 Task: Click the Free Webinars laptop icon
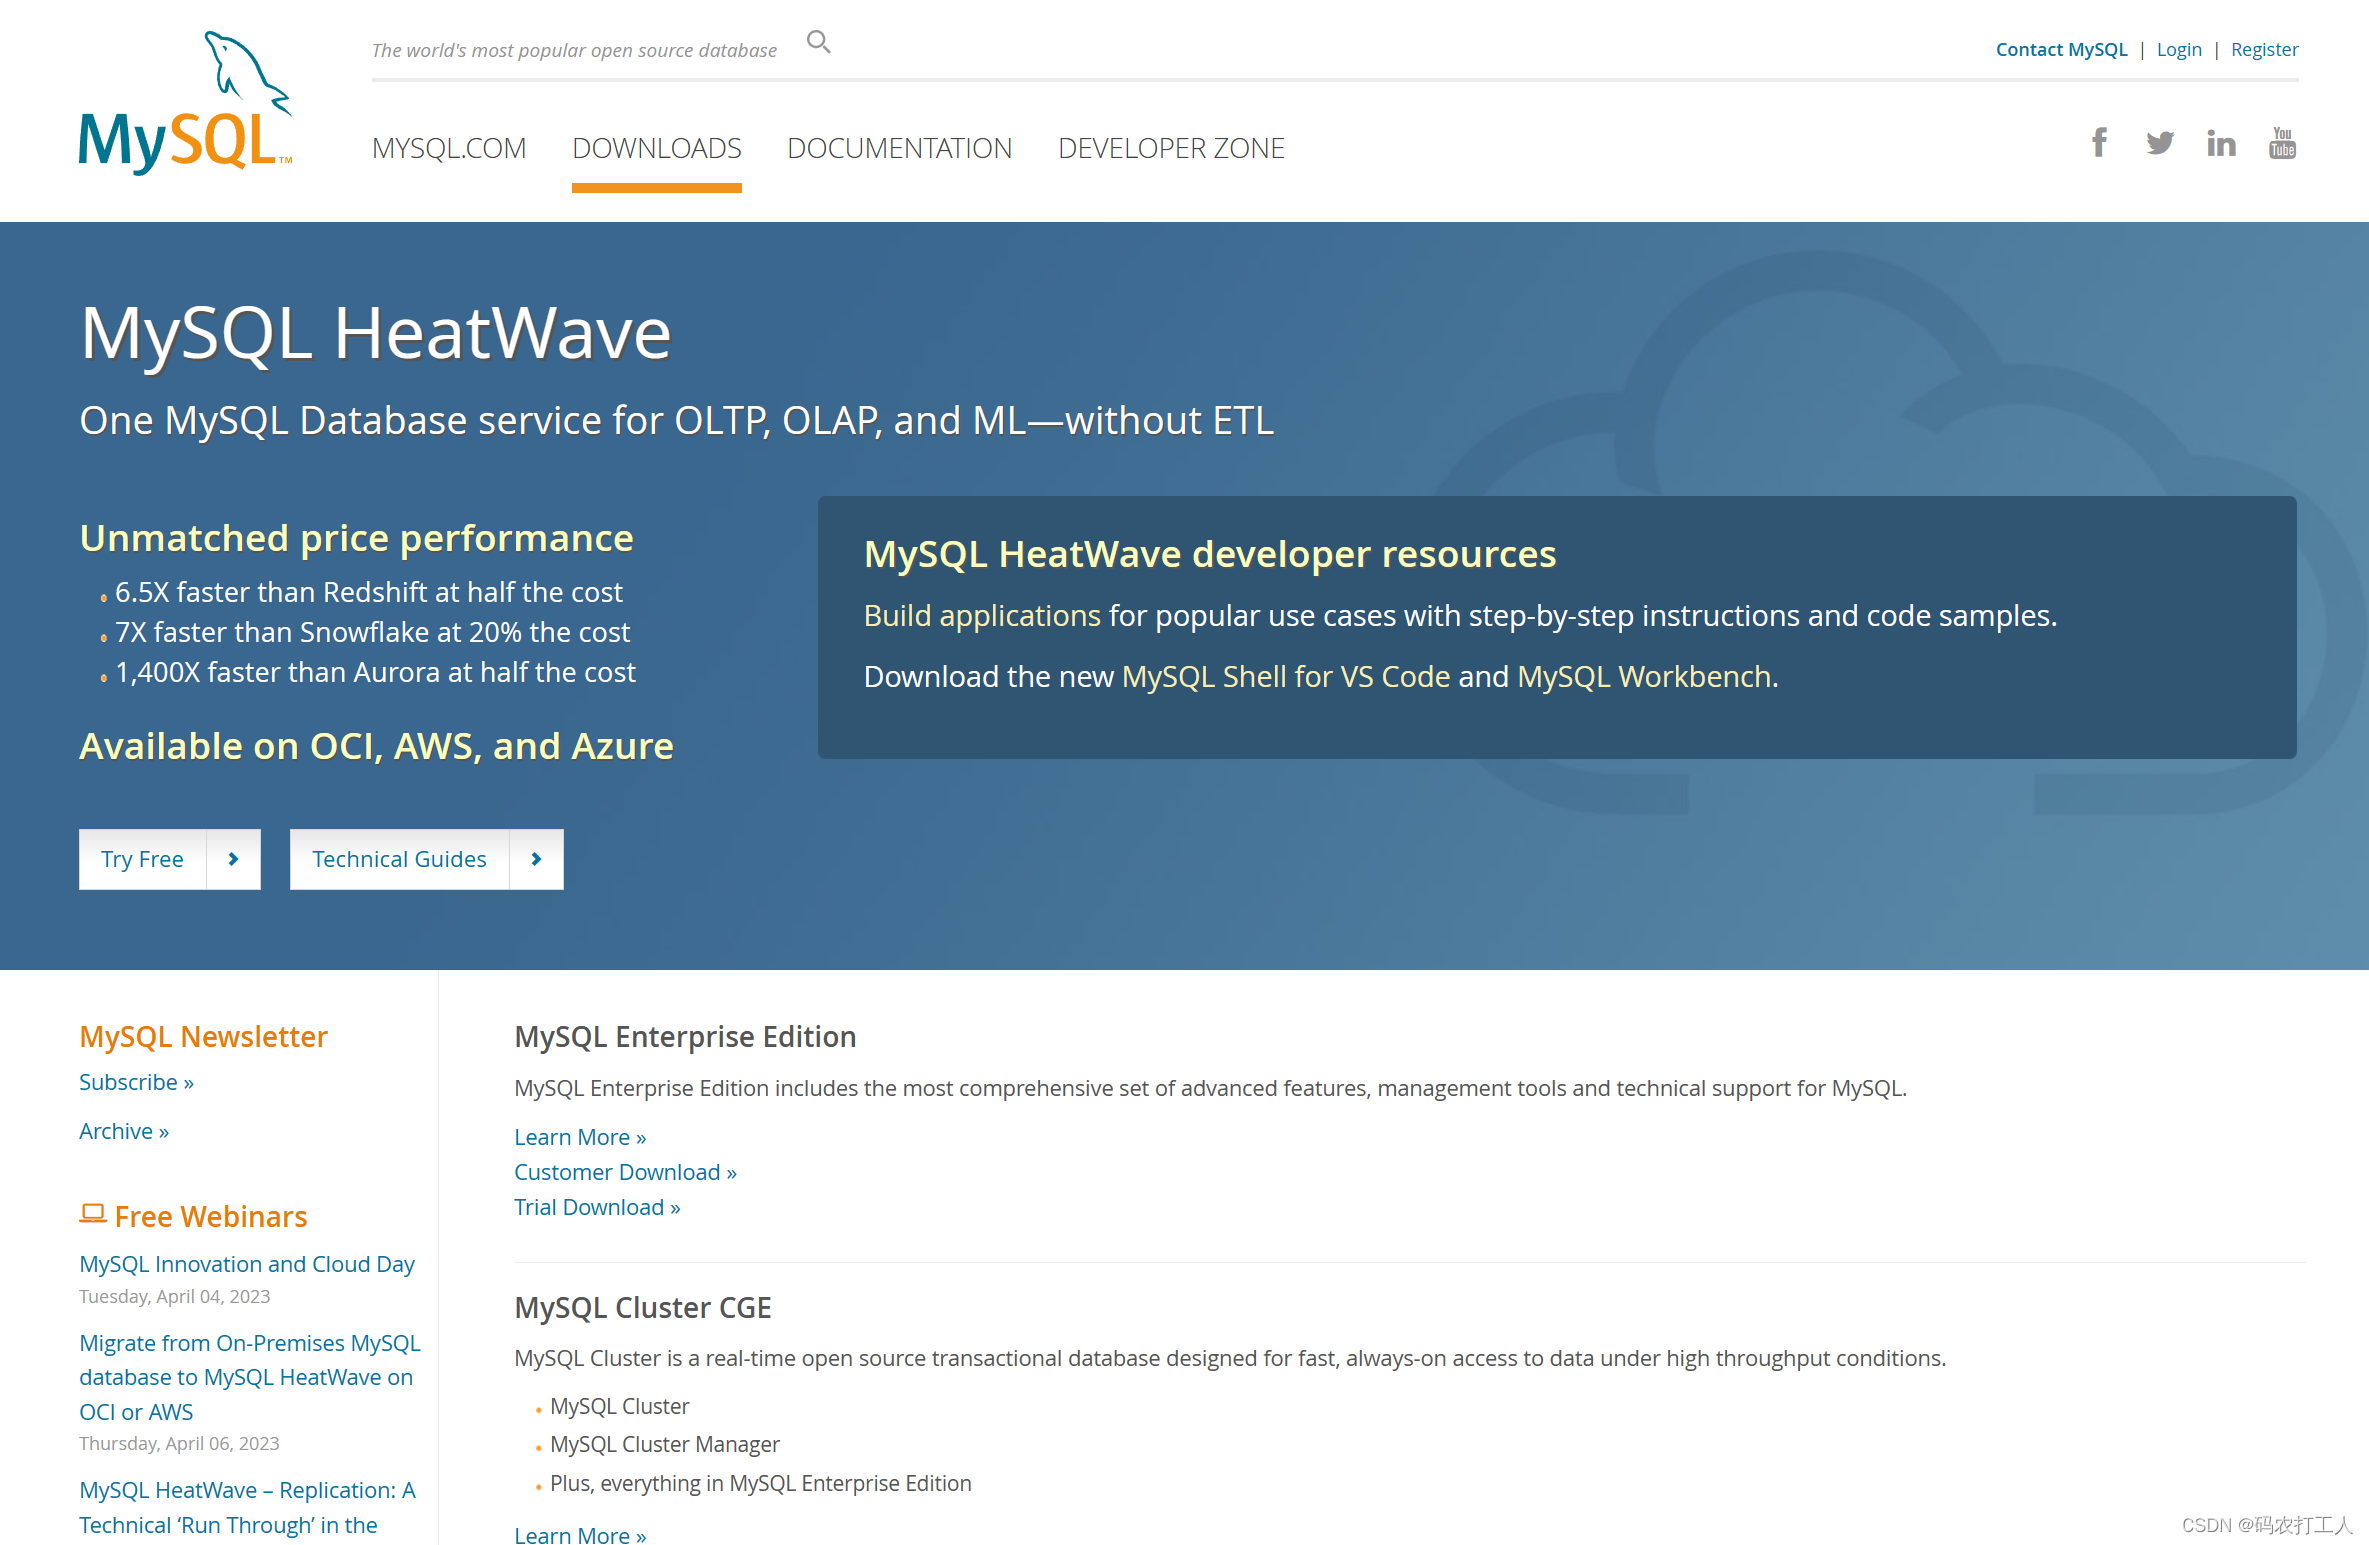click(92, 1214)
